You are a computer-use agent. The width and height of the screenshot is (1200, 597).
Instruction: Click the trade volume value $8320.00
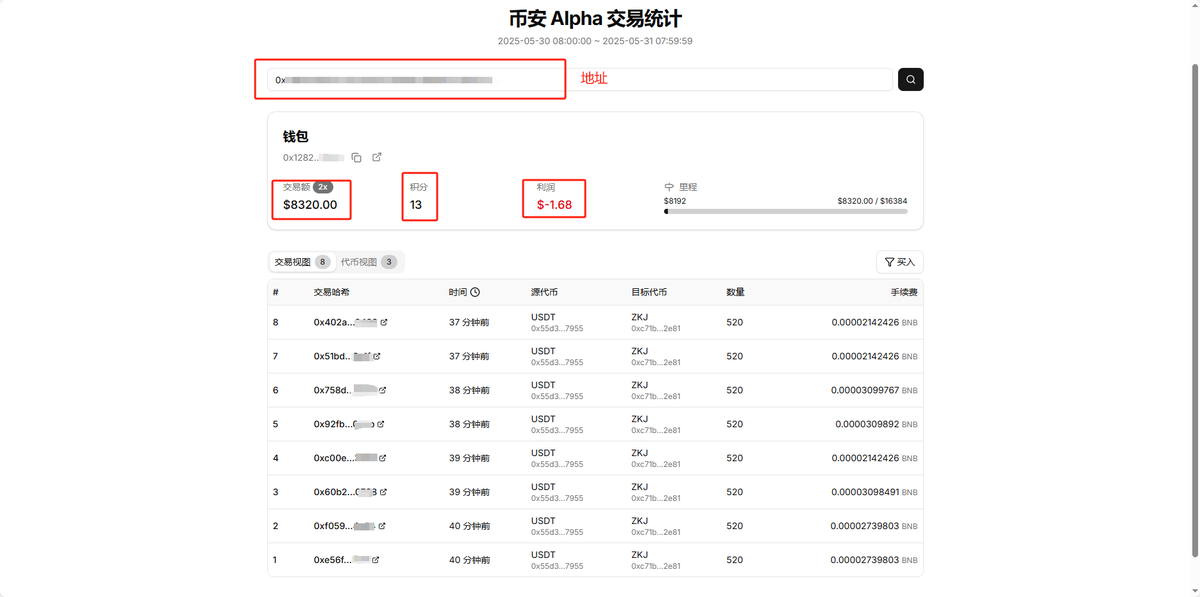point(310,205)
